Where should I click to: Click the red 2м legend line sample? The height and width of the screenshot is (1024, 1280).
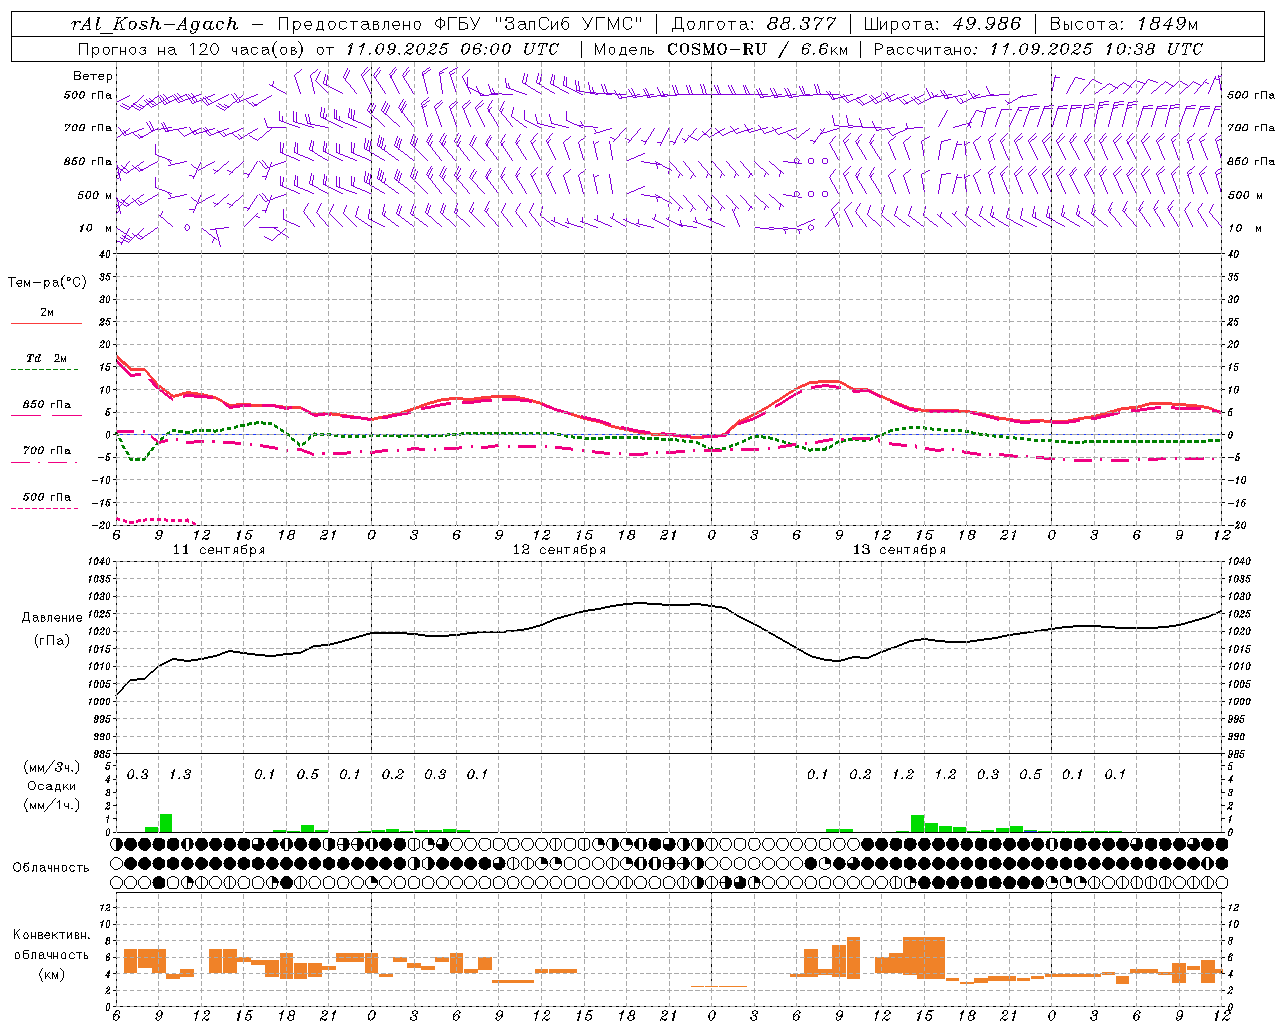[x=46, y=323]
